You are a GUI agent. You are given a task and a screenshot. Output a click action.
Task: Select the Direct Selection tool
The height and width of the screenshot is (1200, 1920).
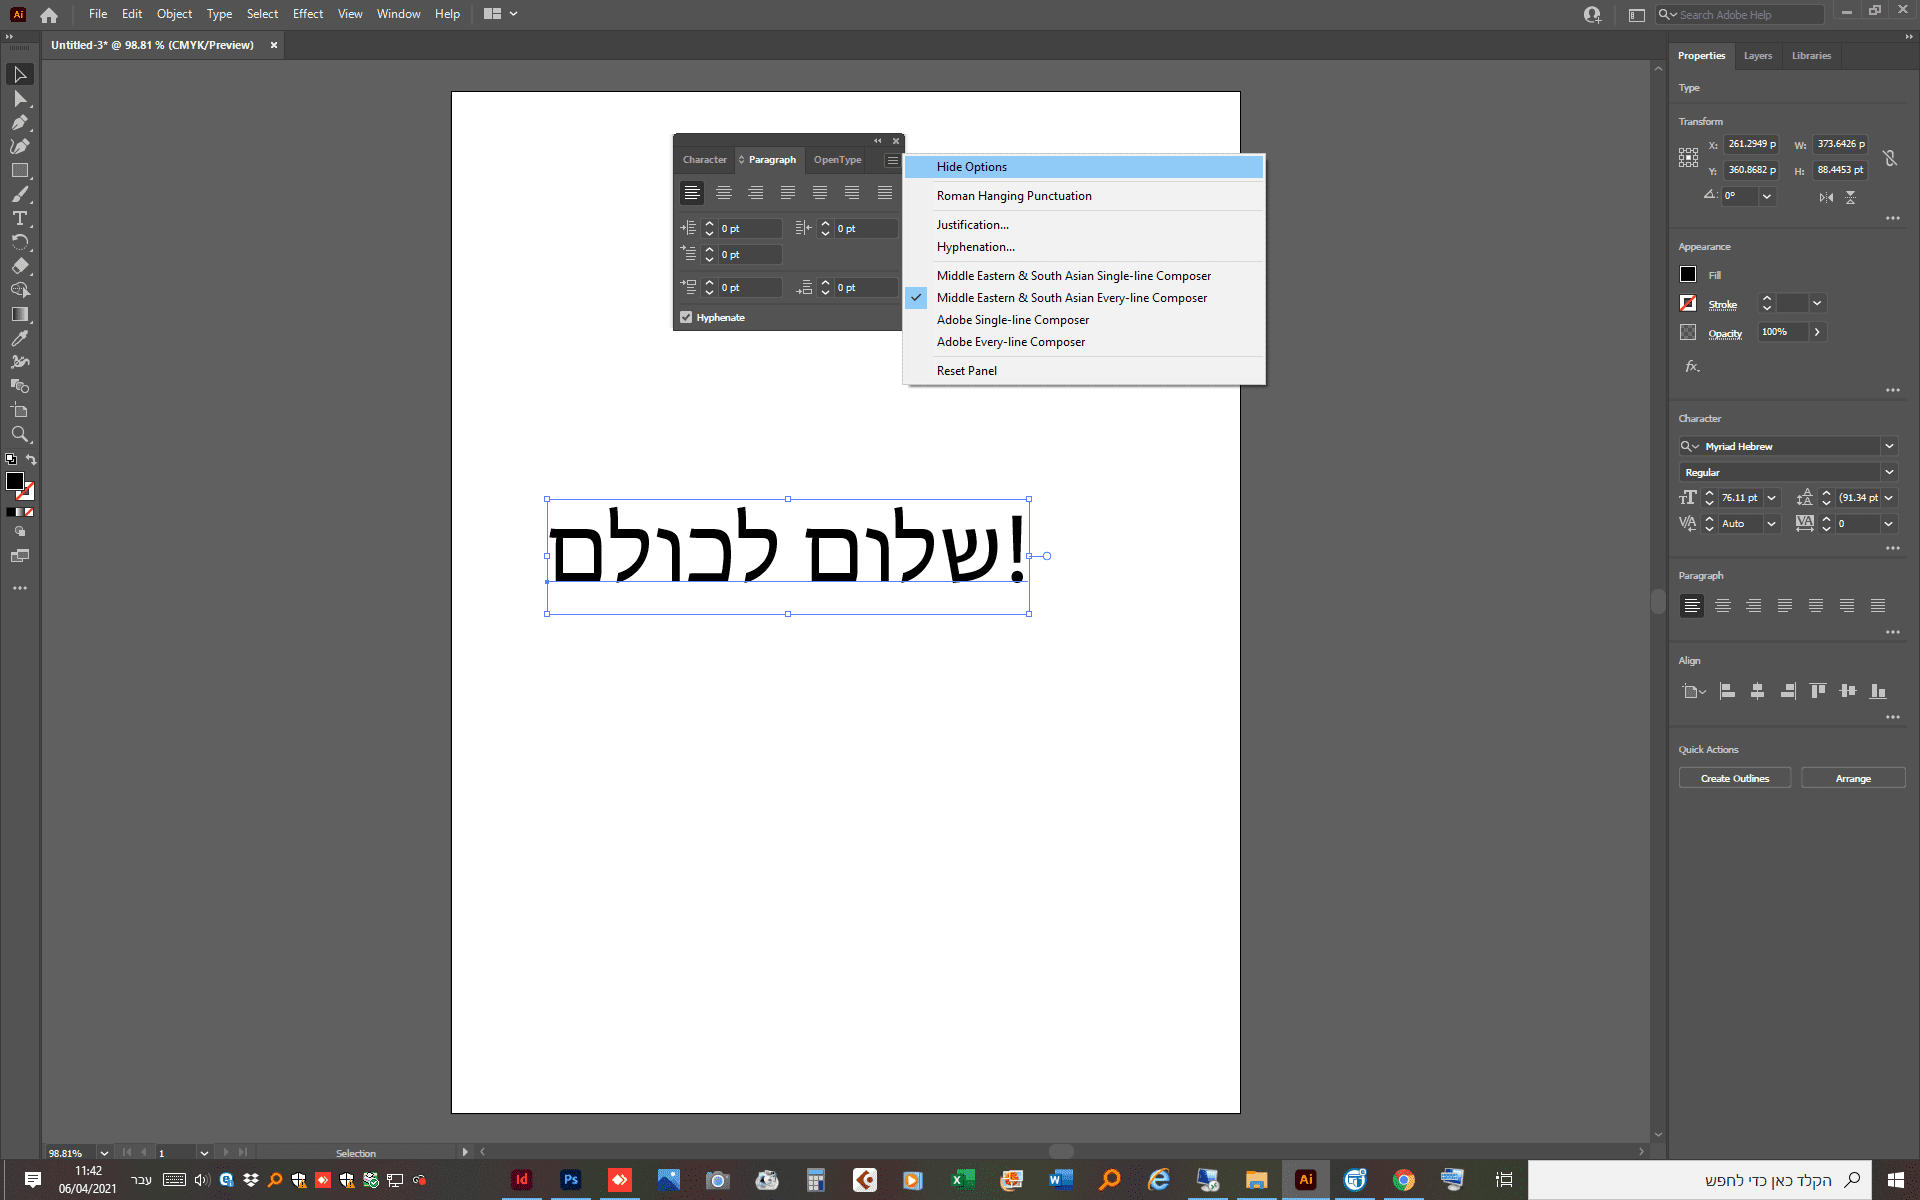[x=19, y=98]
